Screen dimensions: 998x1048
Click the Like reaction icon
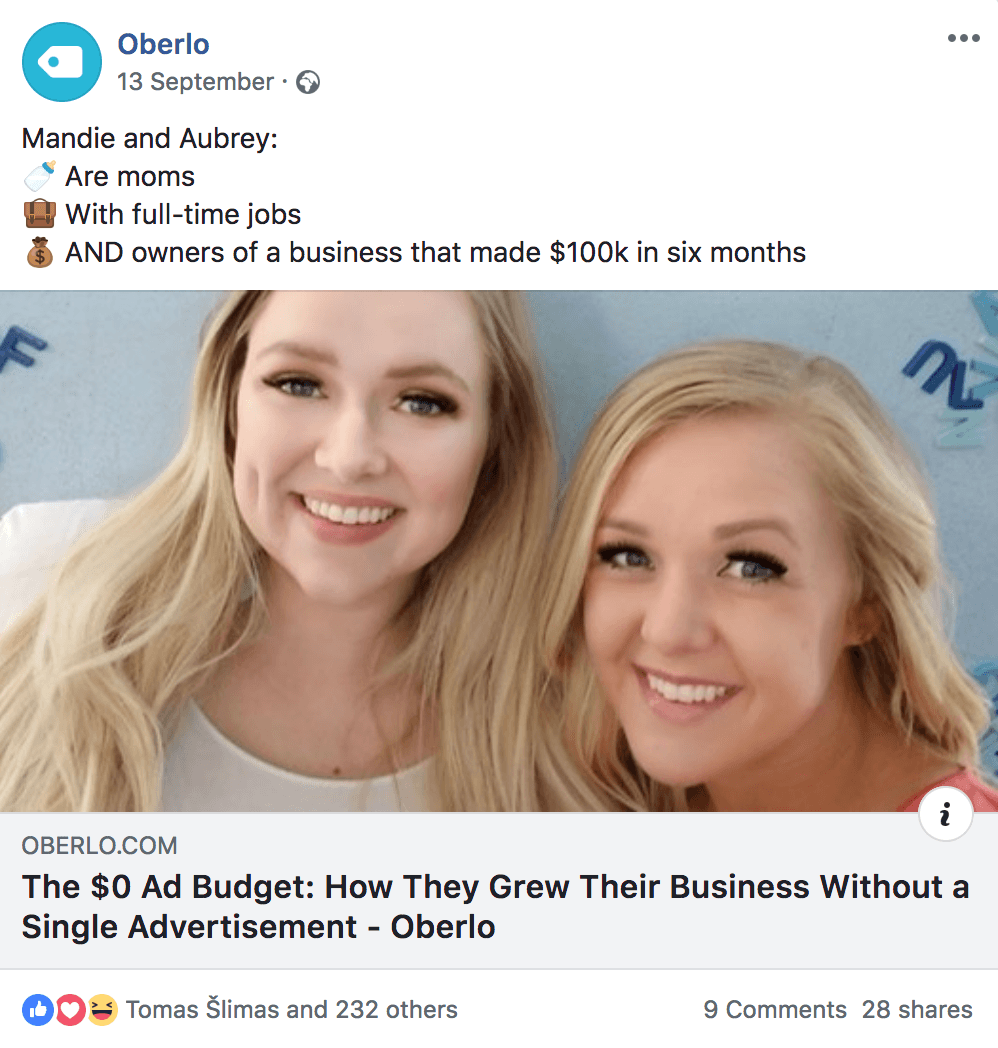[37, 1009]
